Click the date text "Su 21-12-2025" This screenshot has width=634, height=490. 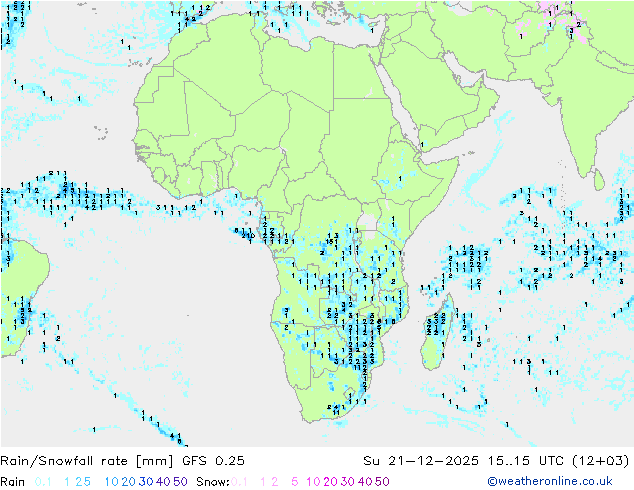[x=421, y=461]
